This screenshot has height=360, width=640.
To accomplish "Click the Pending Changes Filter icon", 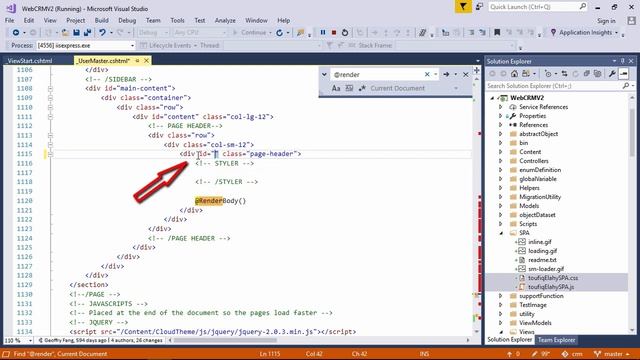I will [x=548, y=74].
